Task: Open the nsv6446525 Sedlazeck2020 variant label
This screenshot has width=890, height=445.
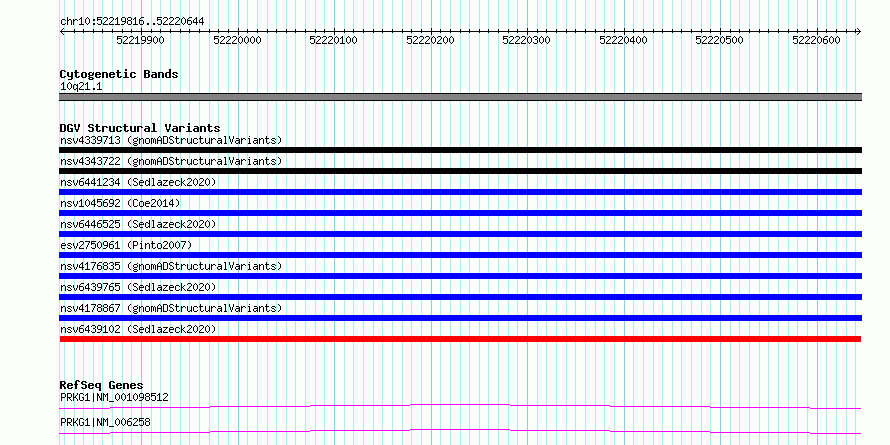Action: coord(138,224)
